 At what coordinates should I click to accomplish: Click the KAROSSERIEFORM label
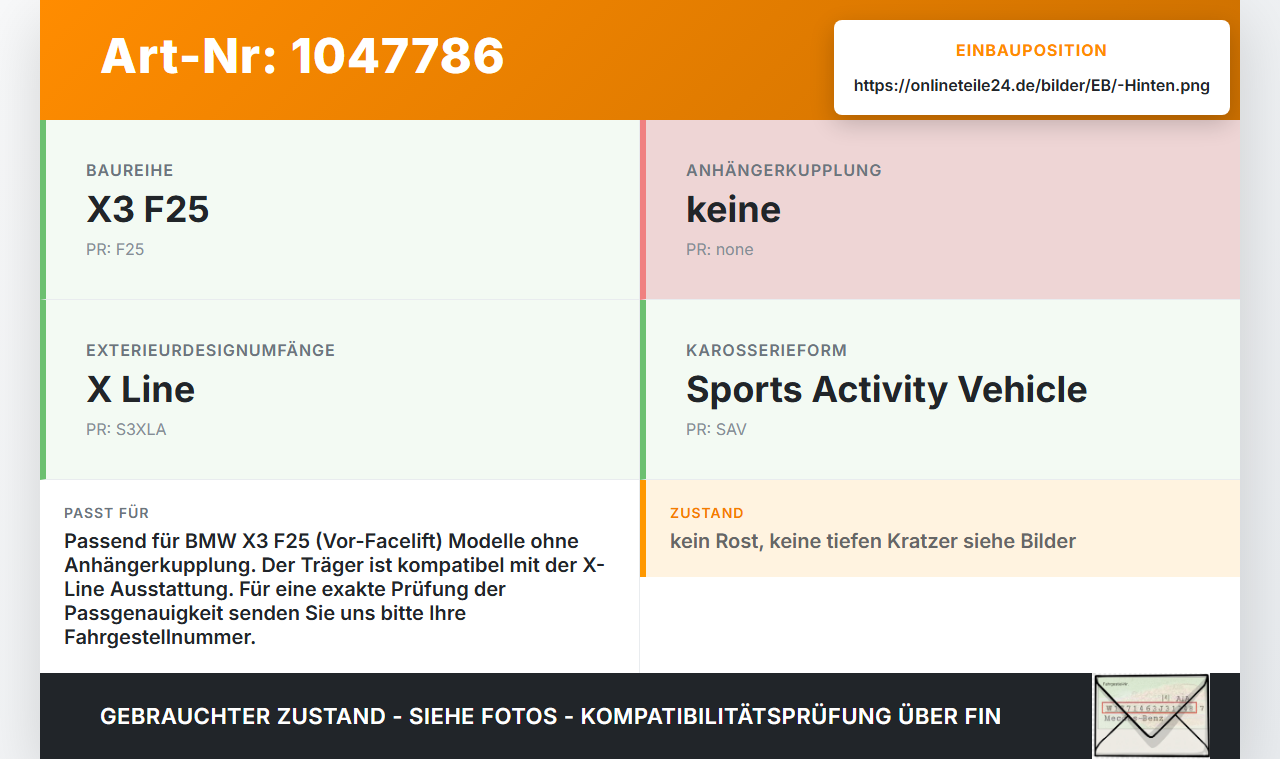[x=767, y=350]
